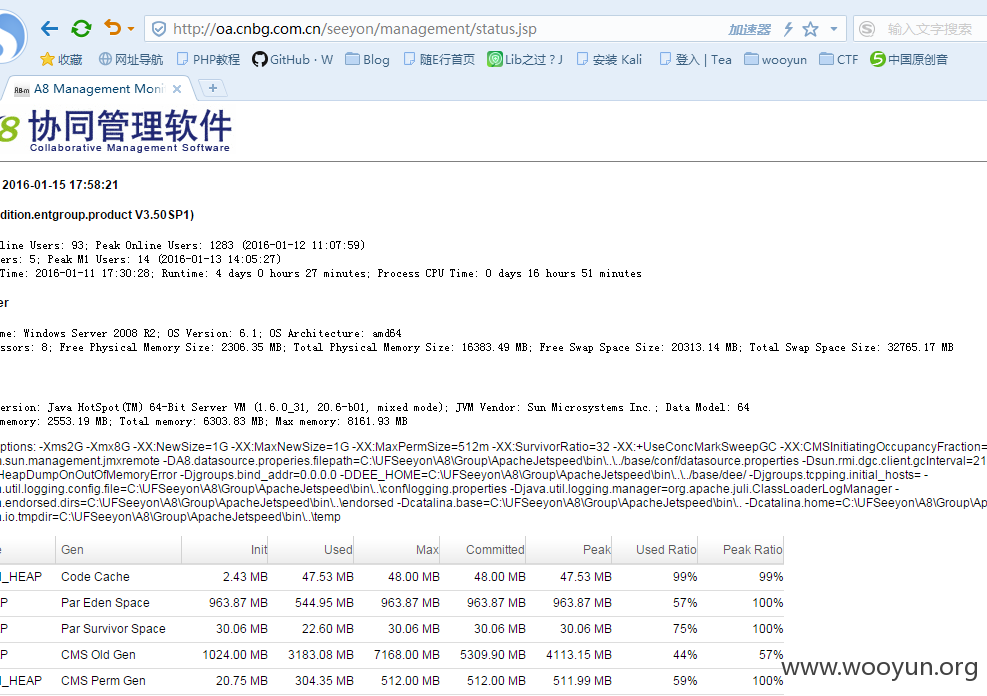Bookmark this page with the star icon
This screenshot has width=987, height=696.
point(811,29)
